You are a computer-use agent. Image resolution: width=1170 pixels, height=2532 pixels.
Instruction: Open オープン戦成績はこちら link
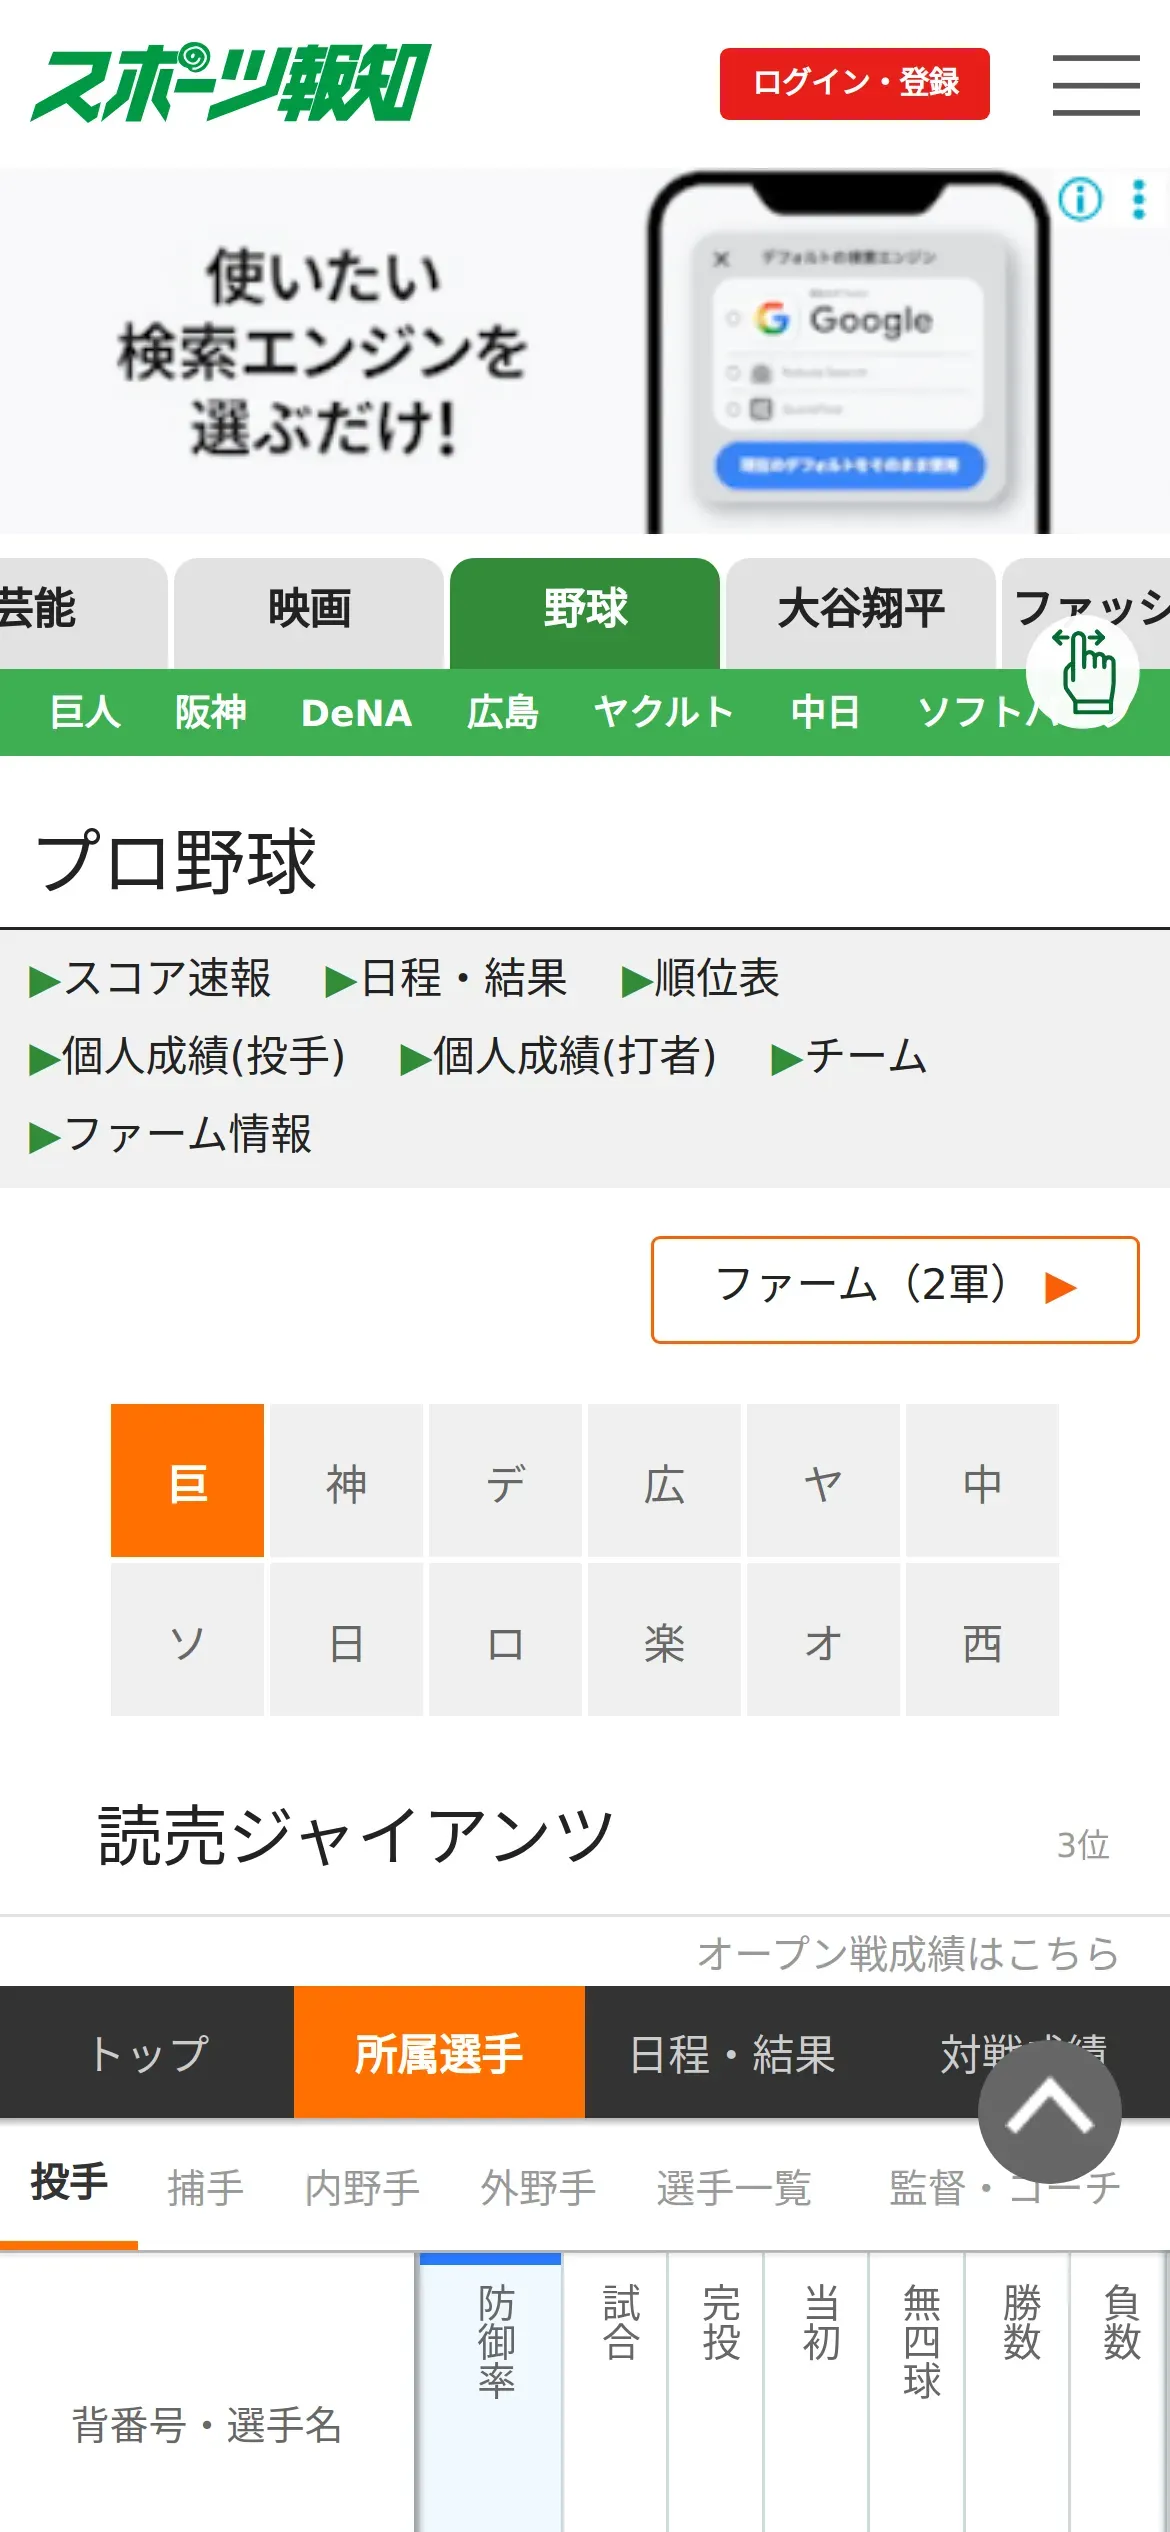[x=907, y=1953]
